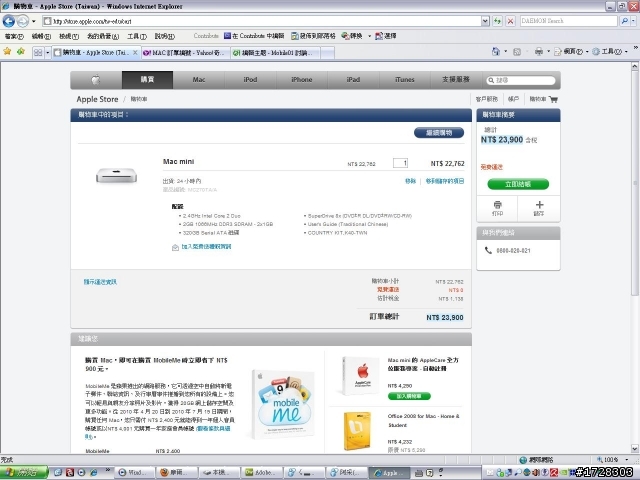Open the Quick Tabs dropdown arrow
Viewport: 640px width, 480px height.
click(47, 53)
